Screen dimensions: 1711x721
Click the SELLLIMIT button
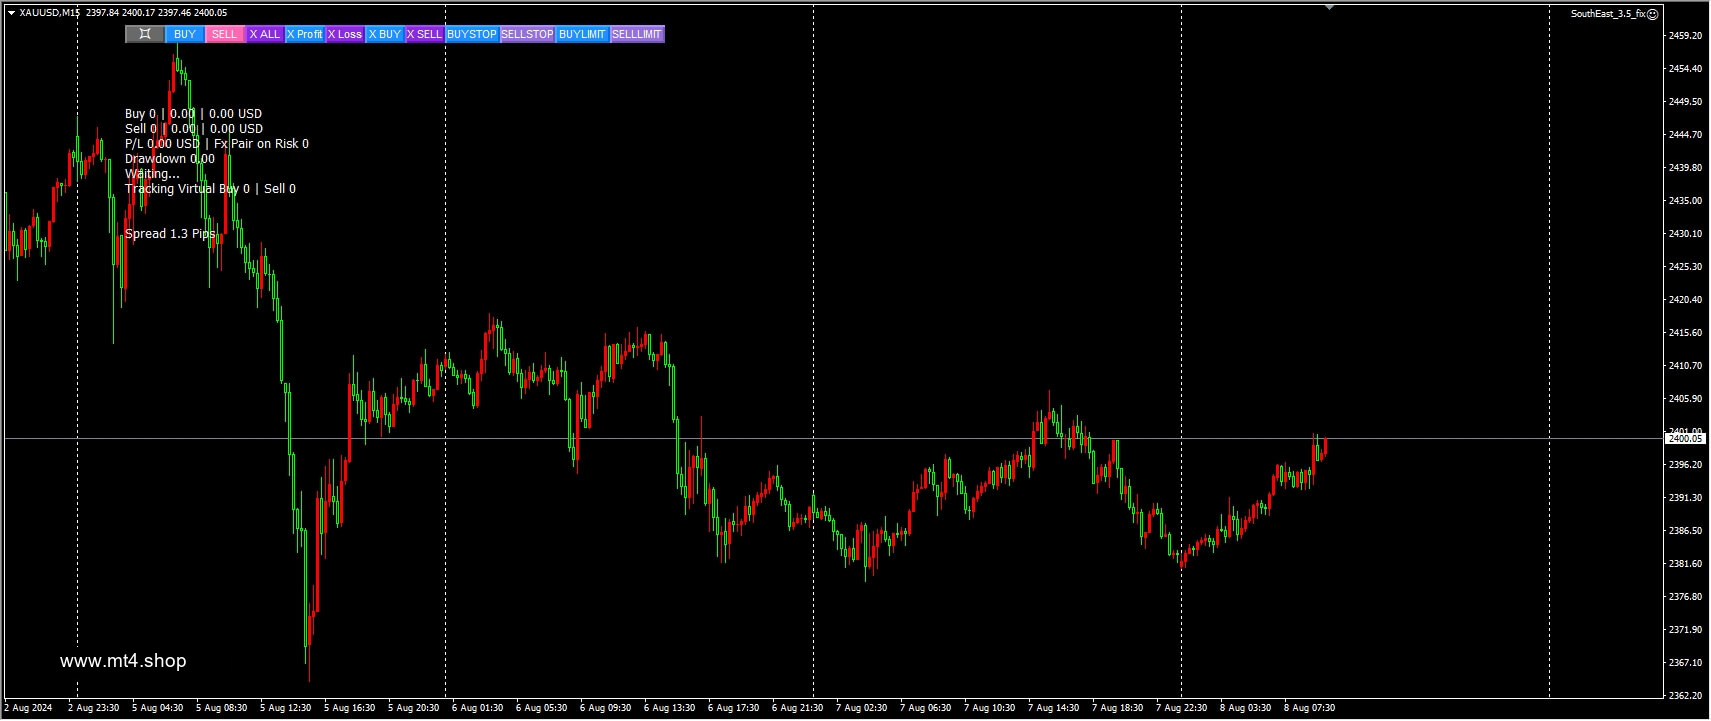point(637,34)
